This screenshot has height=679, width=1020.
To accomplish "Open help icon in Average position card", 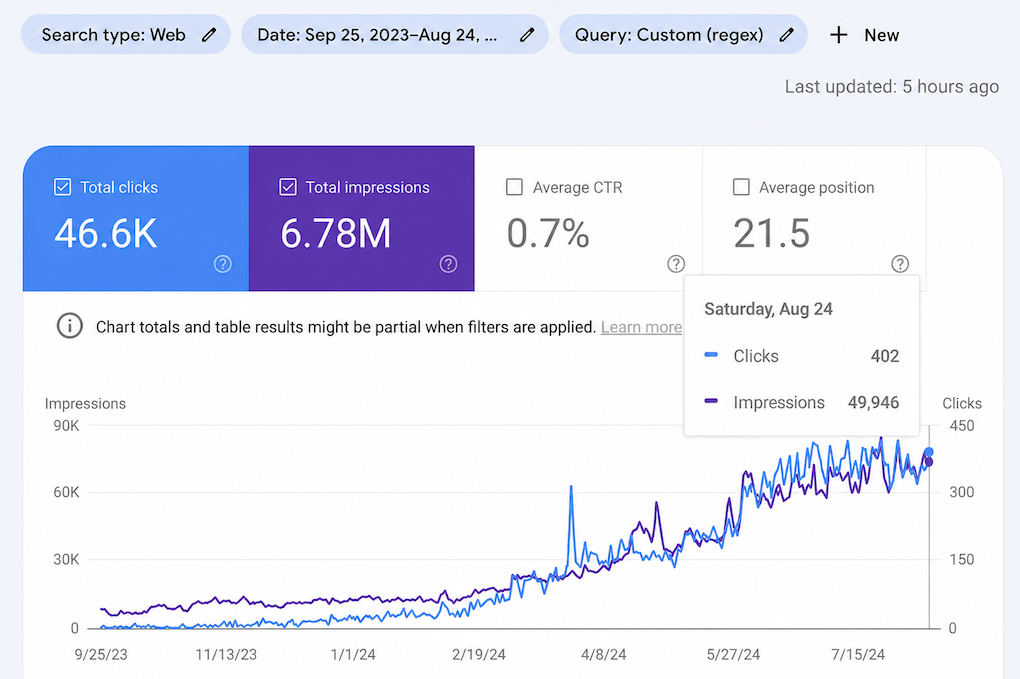I will click(x=900, y=264).
